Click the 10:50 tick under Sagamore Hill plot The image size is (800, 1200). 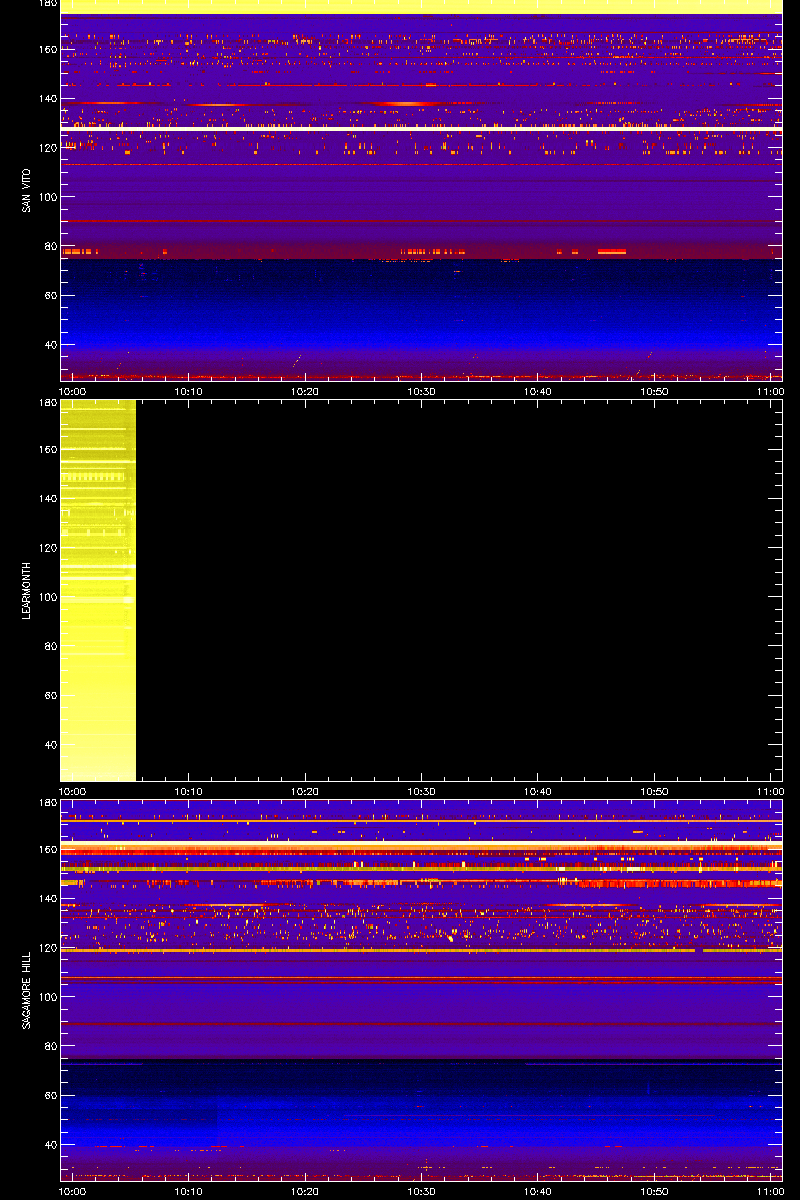pyautogui.click(x=654, y=1191)
